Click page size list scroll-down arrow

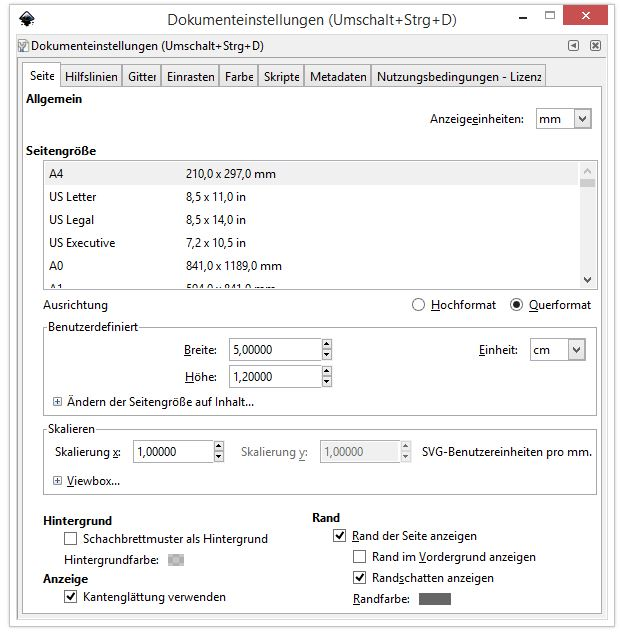point(588,280)
